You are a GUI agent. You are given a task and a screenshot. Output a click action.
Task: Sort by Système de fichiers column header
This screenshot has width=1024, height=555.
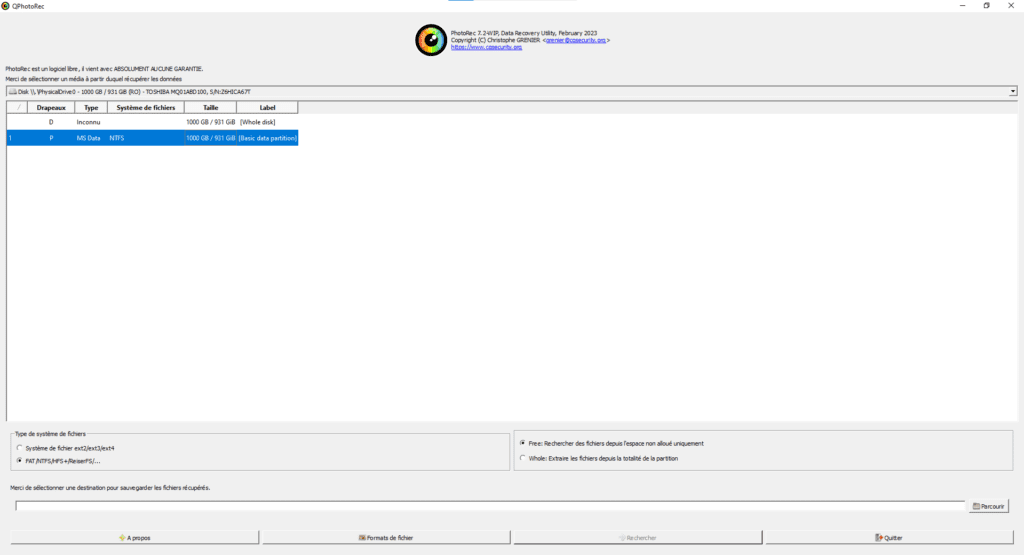(146, 108)
